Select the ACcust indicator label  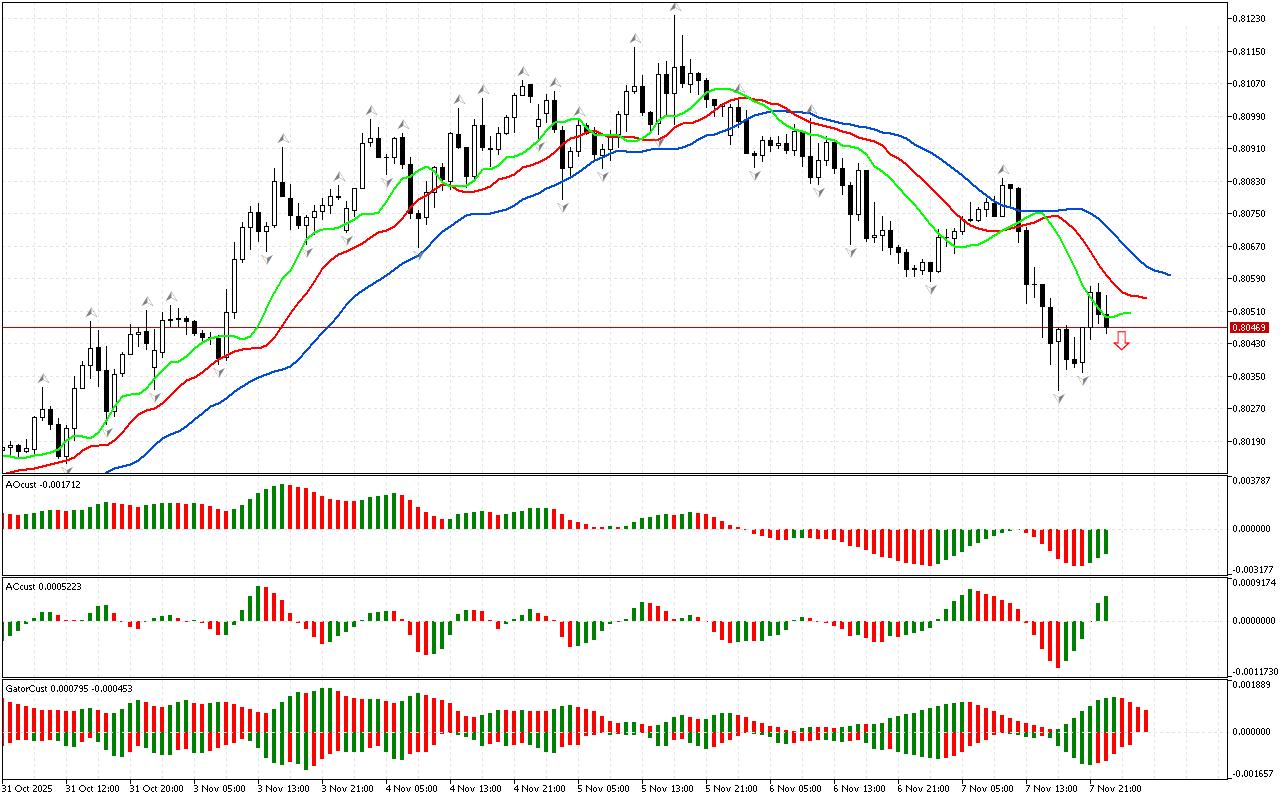[x=43, y=586]
